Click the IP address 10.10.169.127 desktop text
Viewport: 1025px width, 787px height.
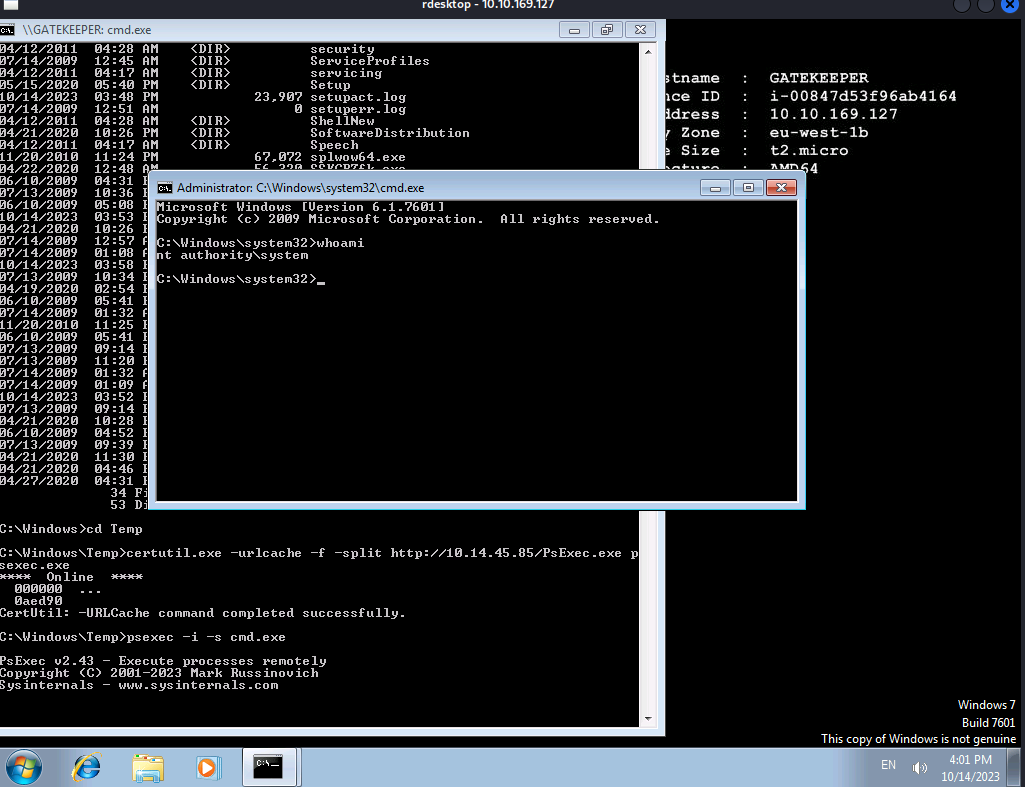pyautogui.click(x=833, y=114)
